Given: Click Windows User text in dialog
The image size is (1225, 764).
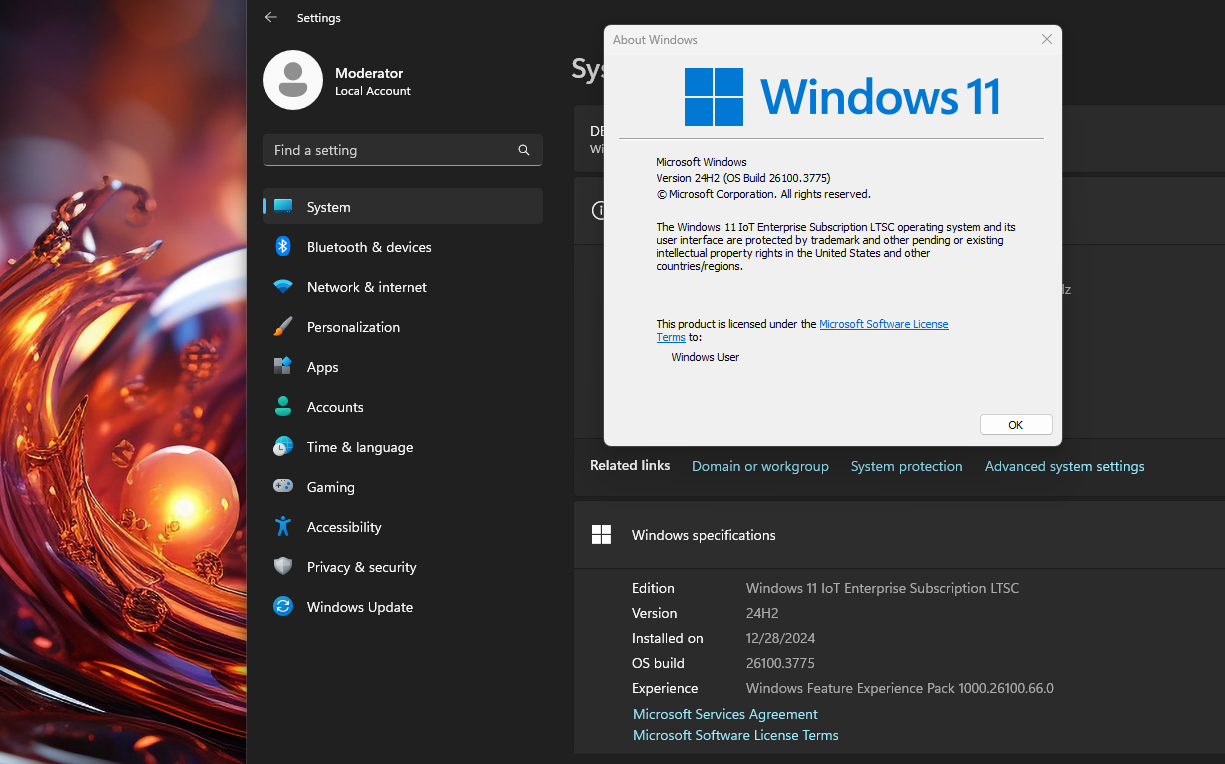Looking at the screenshot, I should pos(705,357).
